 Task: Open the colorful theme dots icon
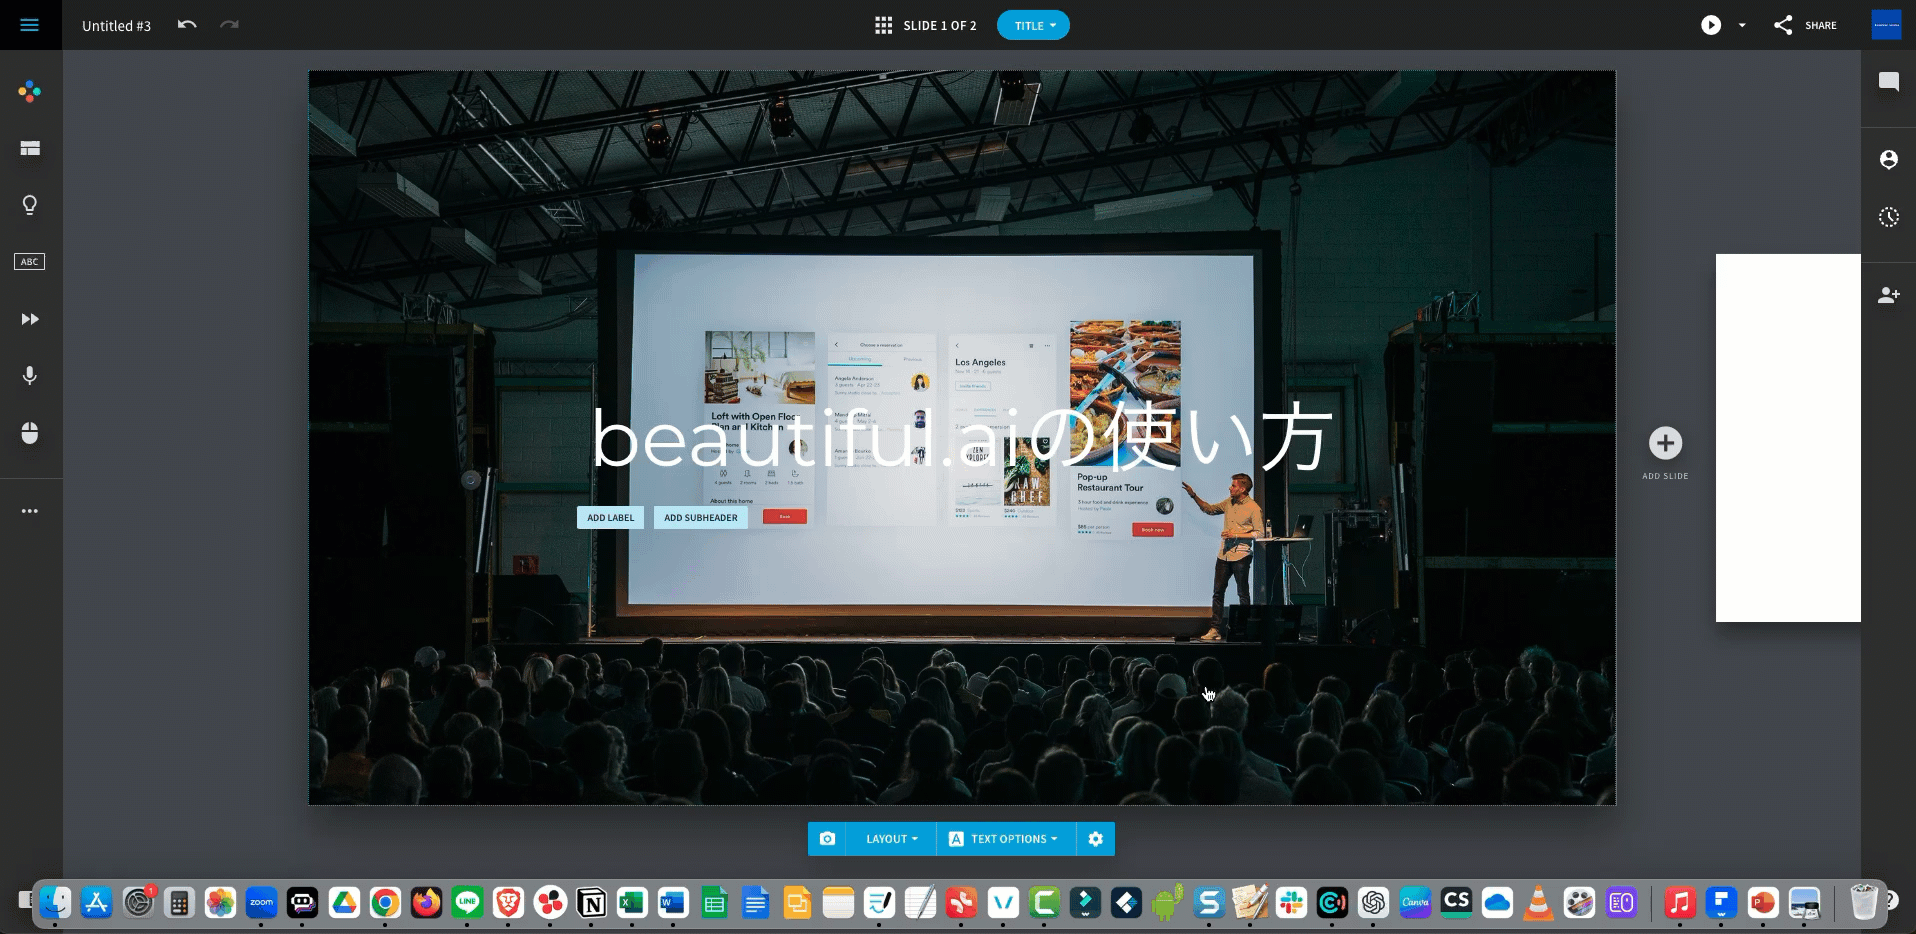pos(30,92)
